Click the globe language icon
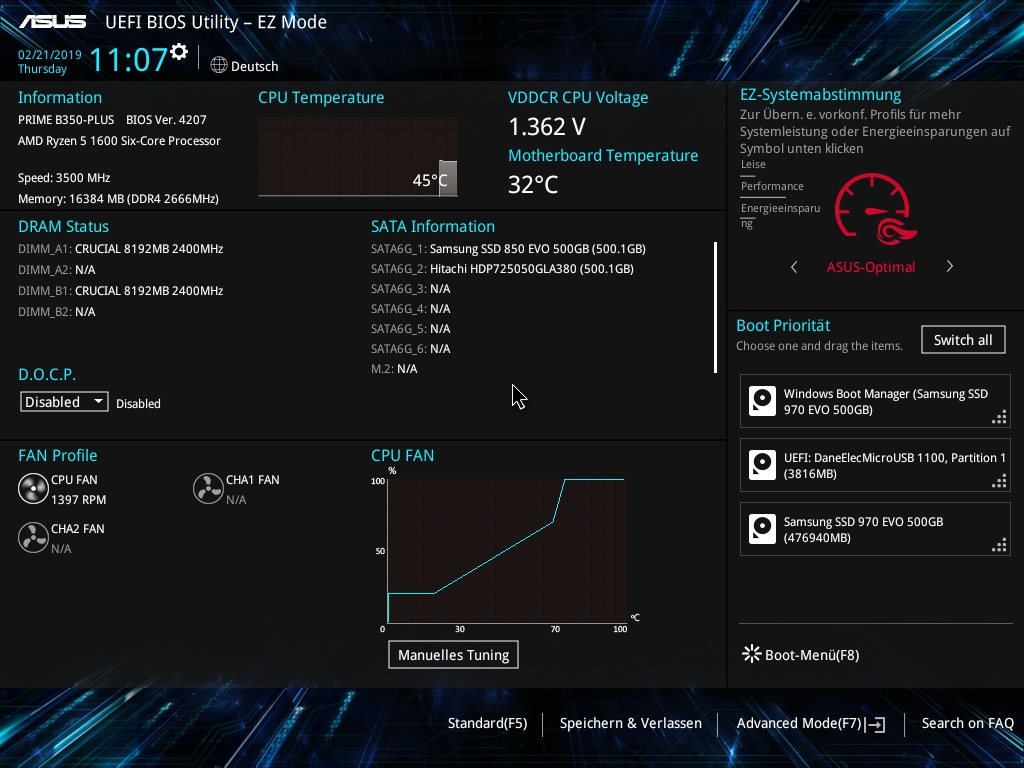 (x=219, y=65)
